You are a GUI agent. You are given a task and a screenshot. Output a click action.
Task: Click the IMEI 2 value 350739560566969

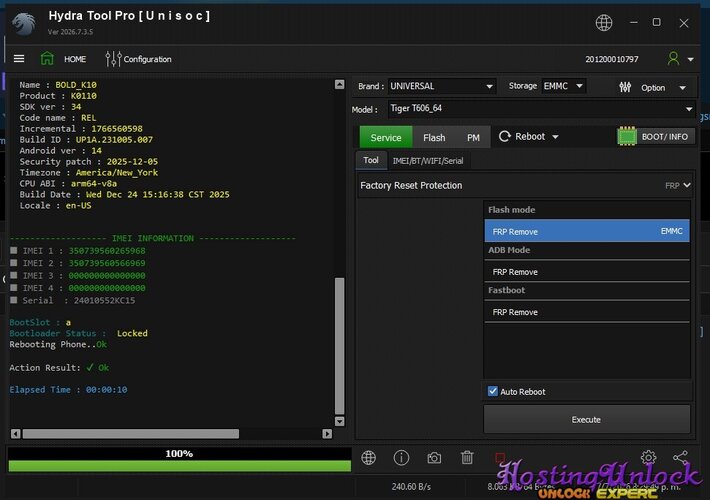pyautogui.click(x=107, y=263)
